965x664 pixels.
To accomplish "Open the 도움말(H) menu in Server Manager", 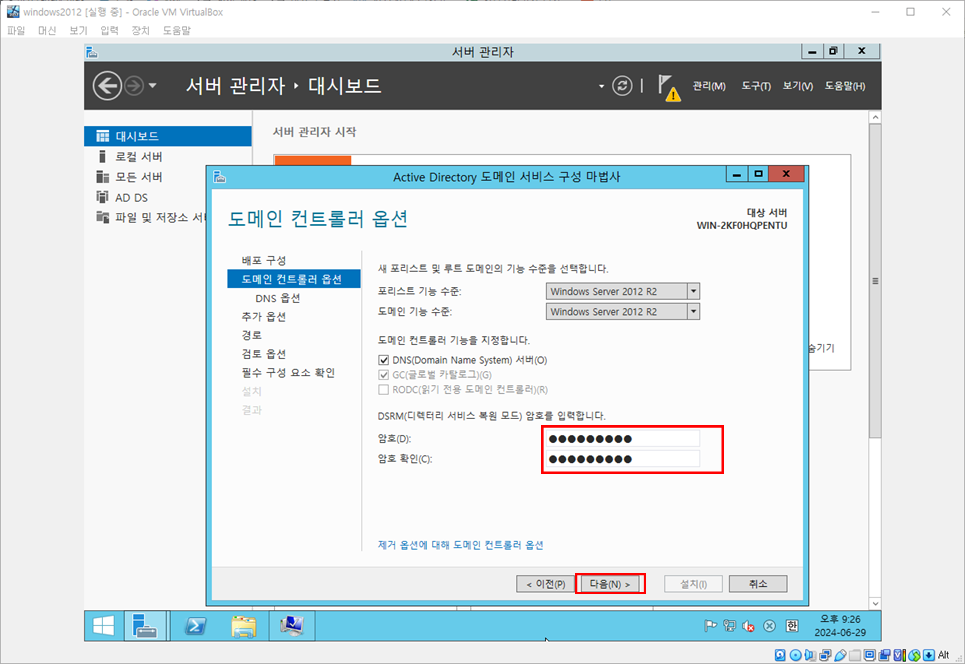I will pos(845,86).
